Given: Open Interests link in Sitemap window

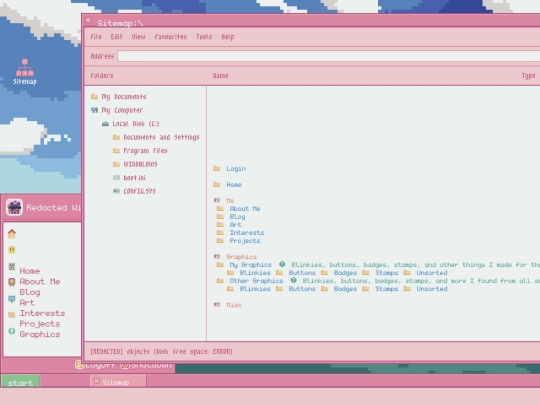Looking at the screenshot, I should (247, 232).
